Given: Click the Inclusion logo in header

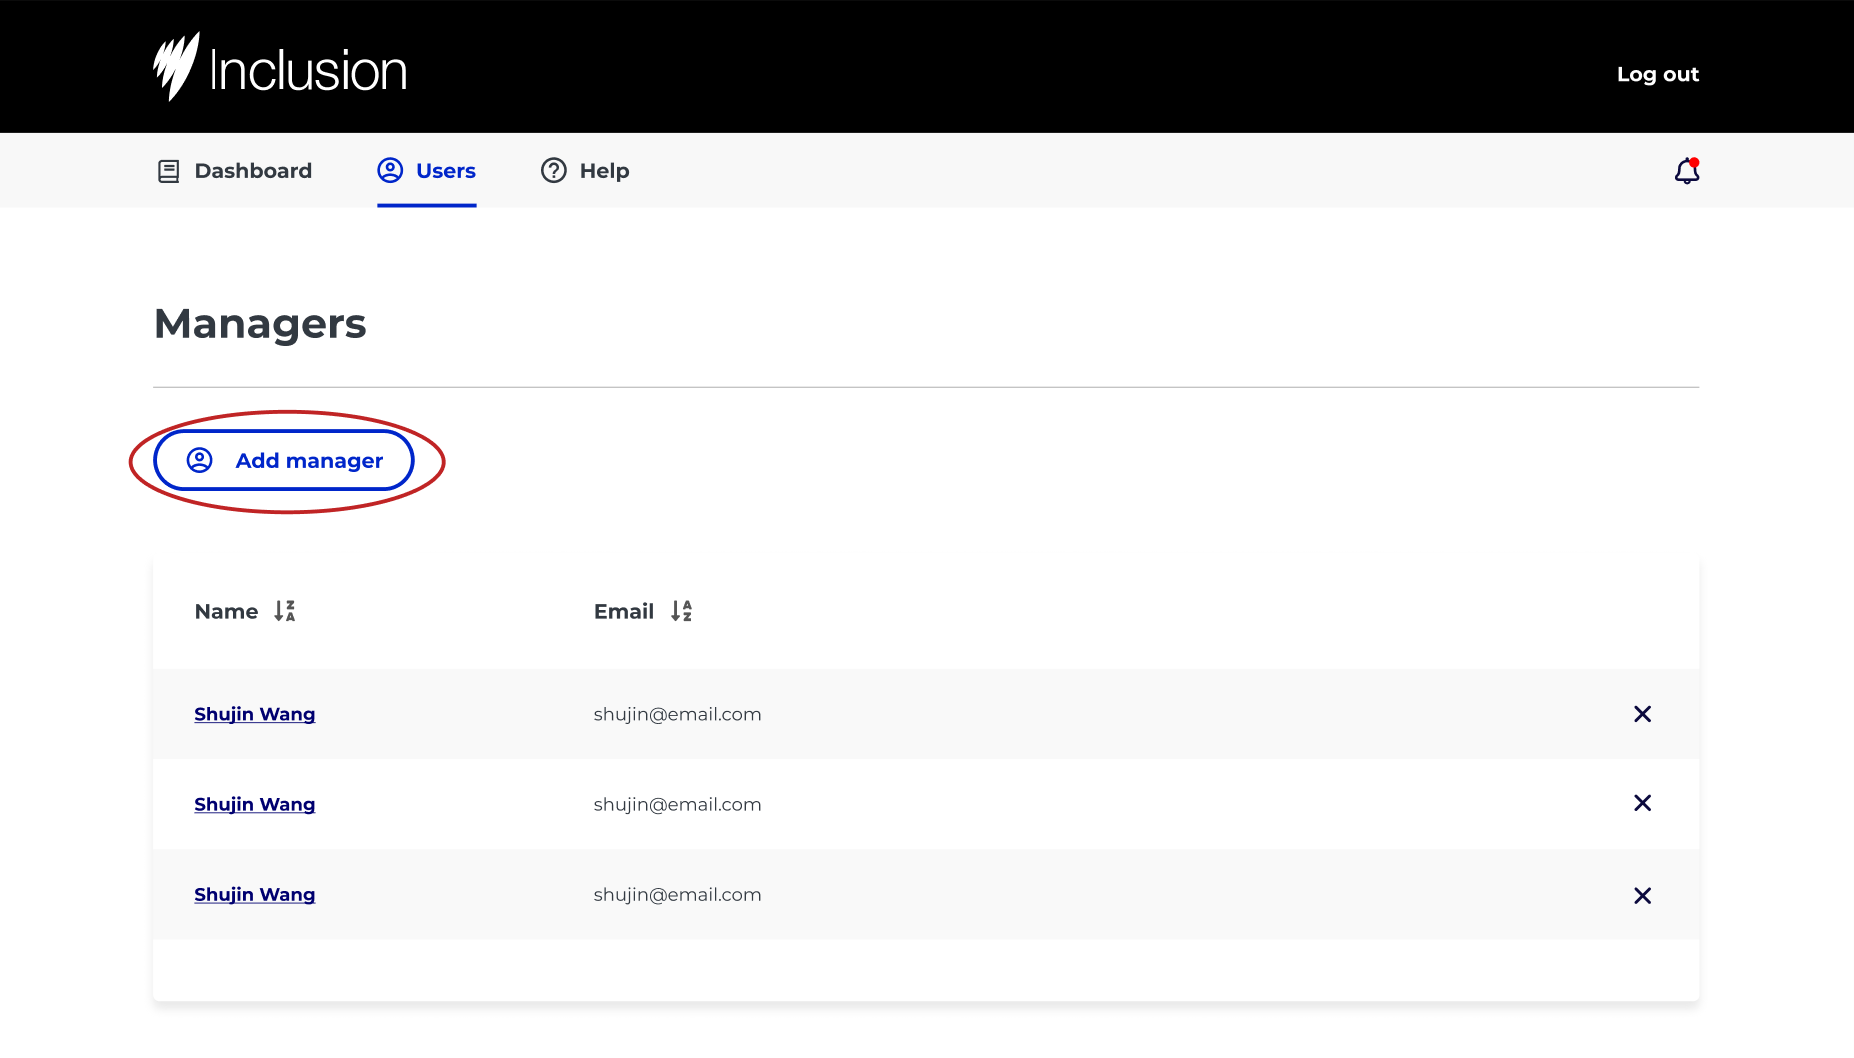Looking at the screenshot, I should point(280,67).
